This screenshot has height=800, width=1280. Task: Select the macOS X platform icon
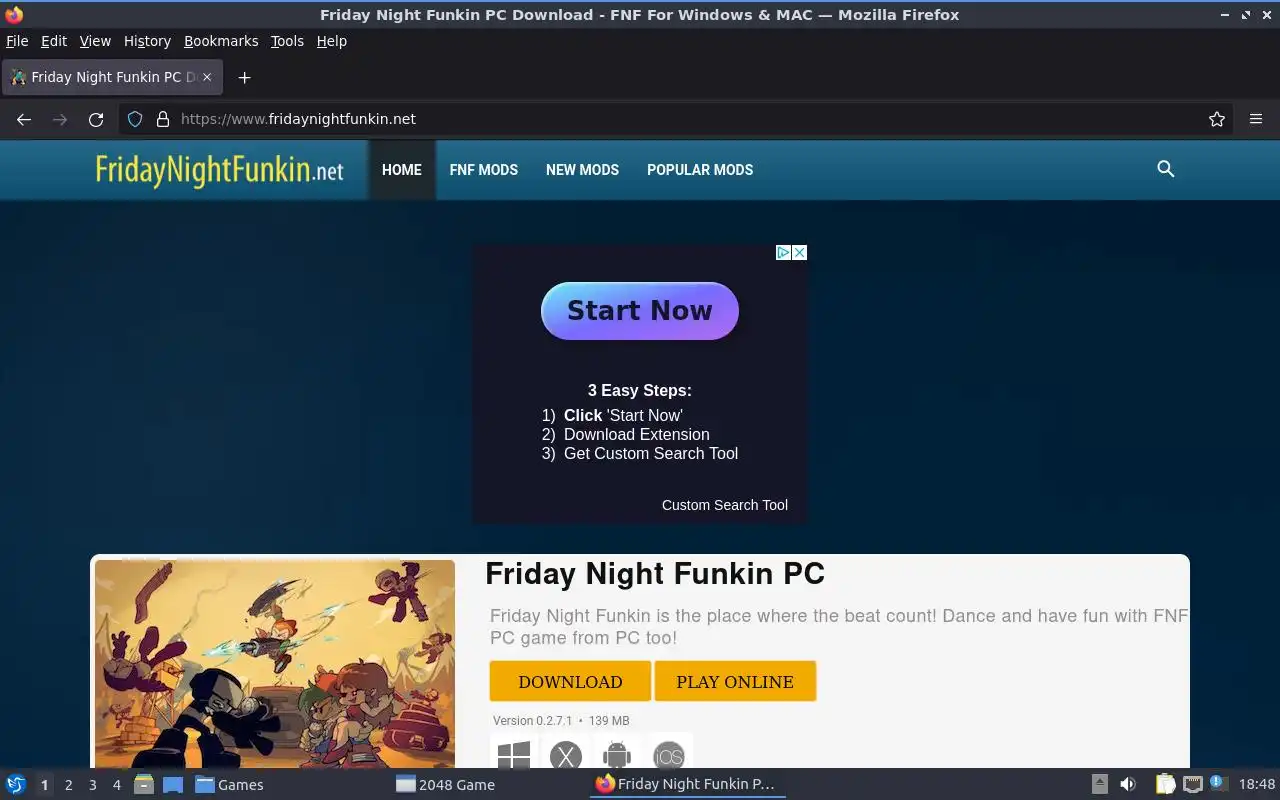tap(565, 755)
